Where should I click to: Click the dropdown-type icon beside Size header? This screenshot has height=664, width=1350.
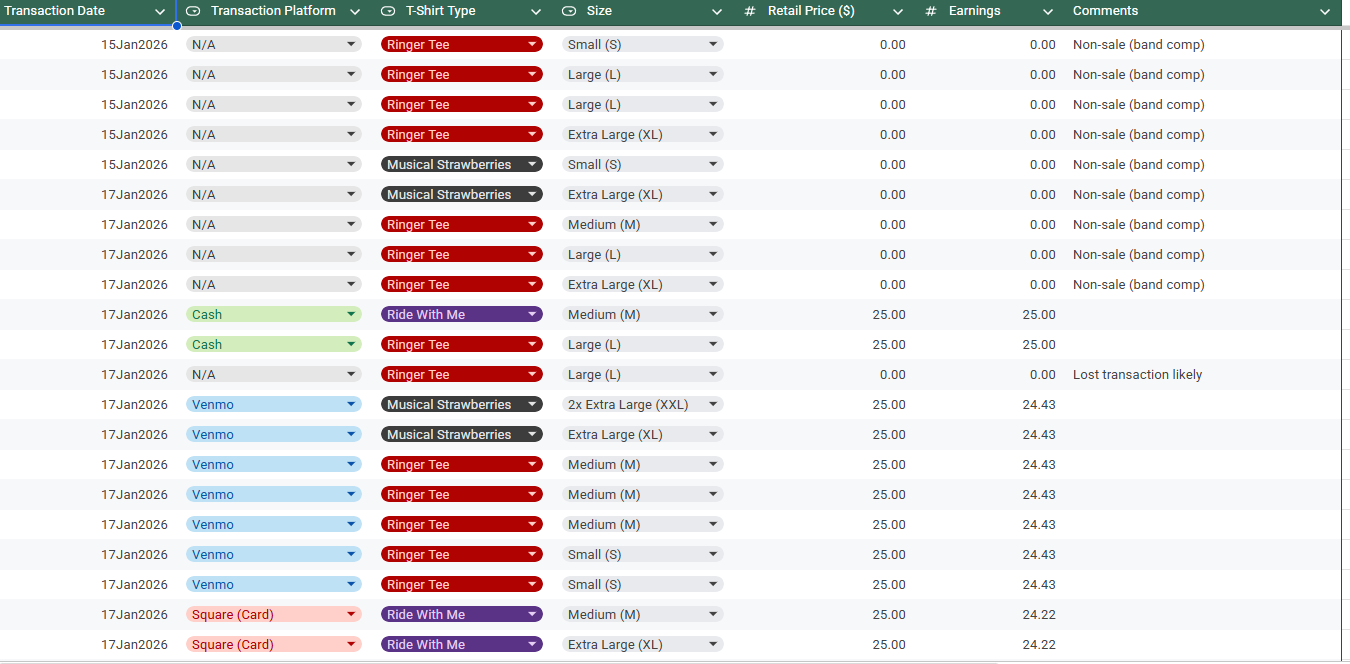click(x=569, y=11)
